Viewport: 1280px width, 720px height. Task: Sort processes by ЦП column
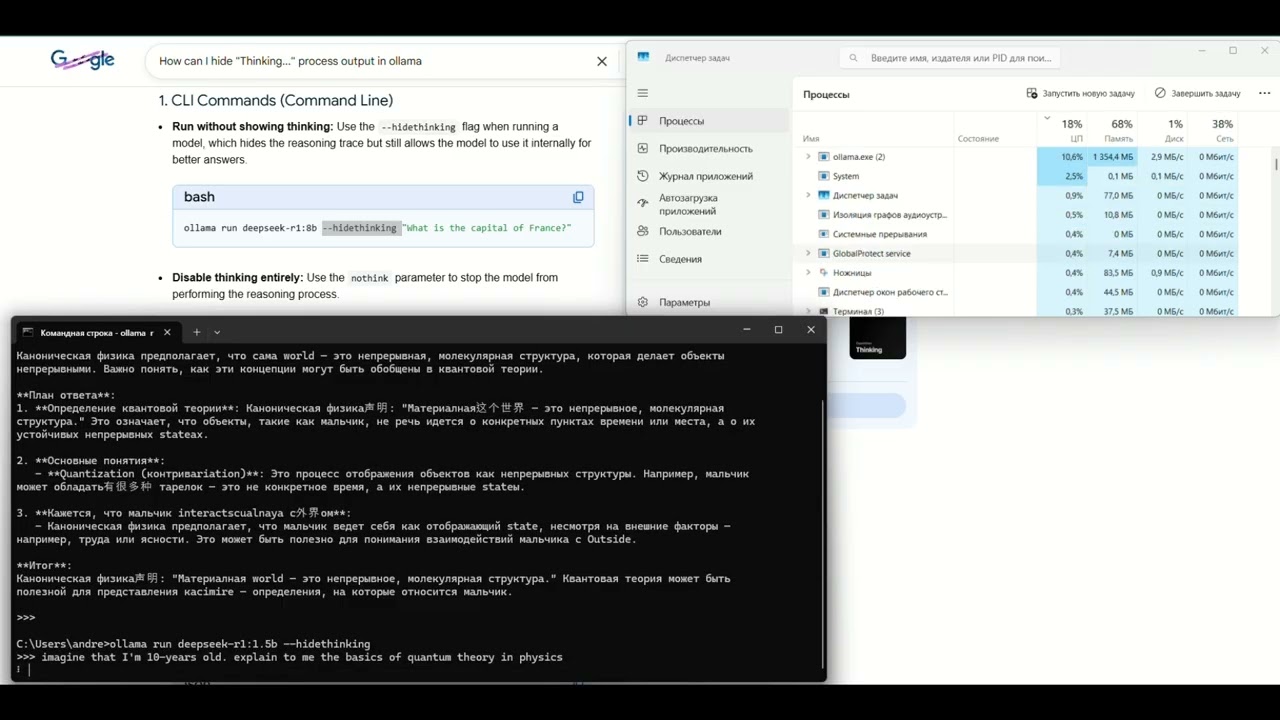click(x=1076, y=139)
